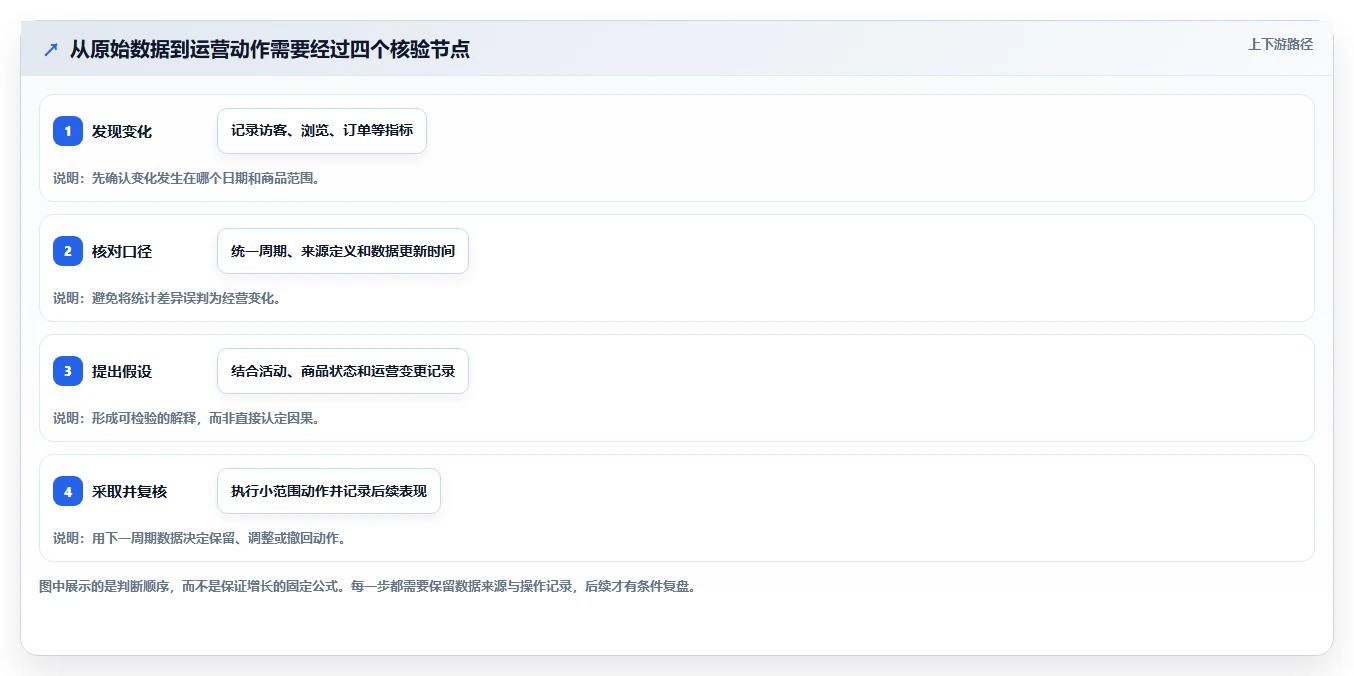Click the step 1 number badge

68,131
